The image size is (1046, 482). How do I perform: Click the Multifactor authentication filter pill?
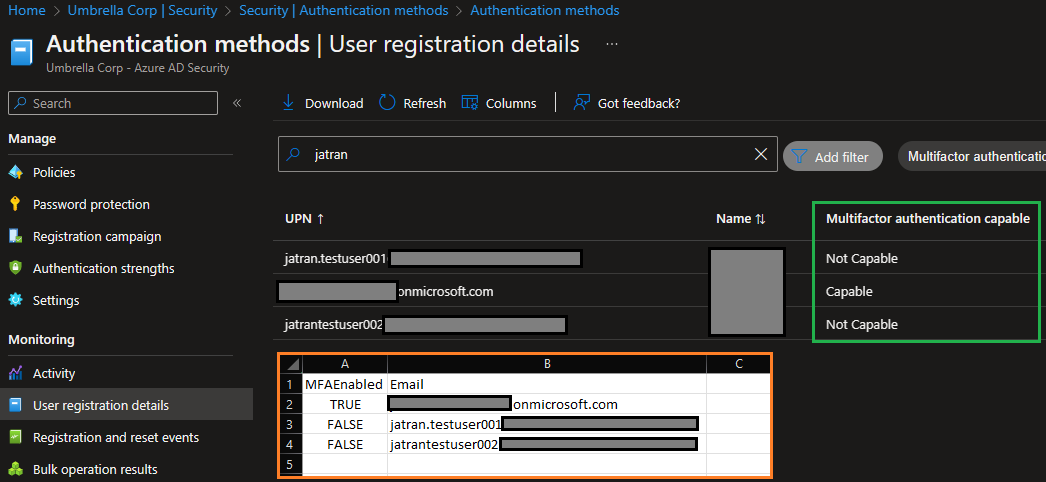coord(973,157)
